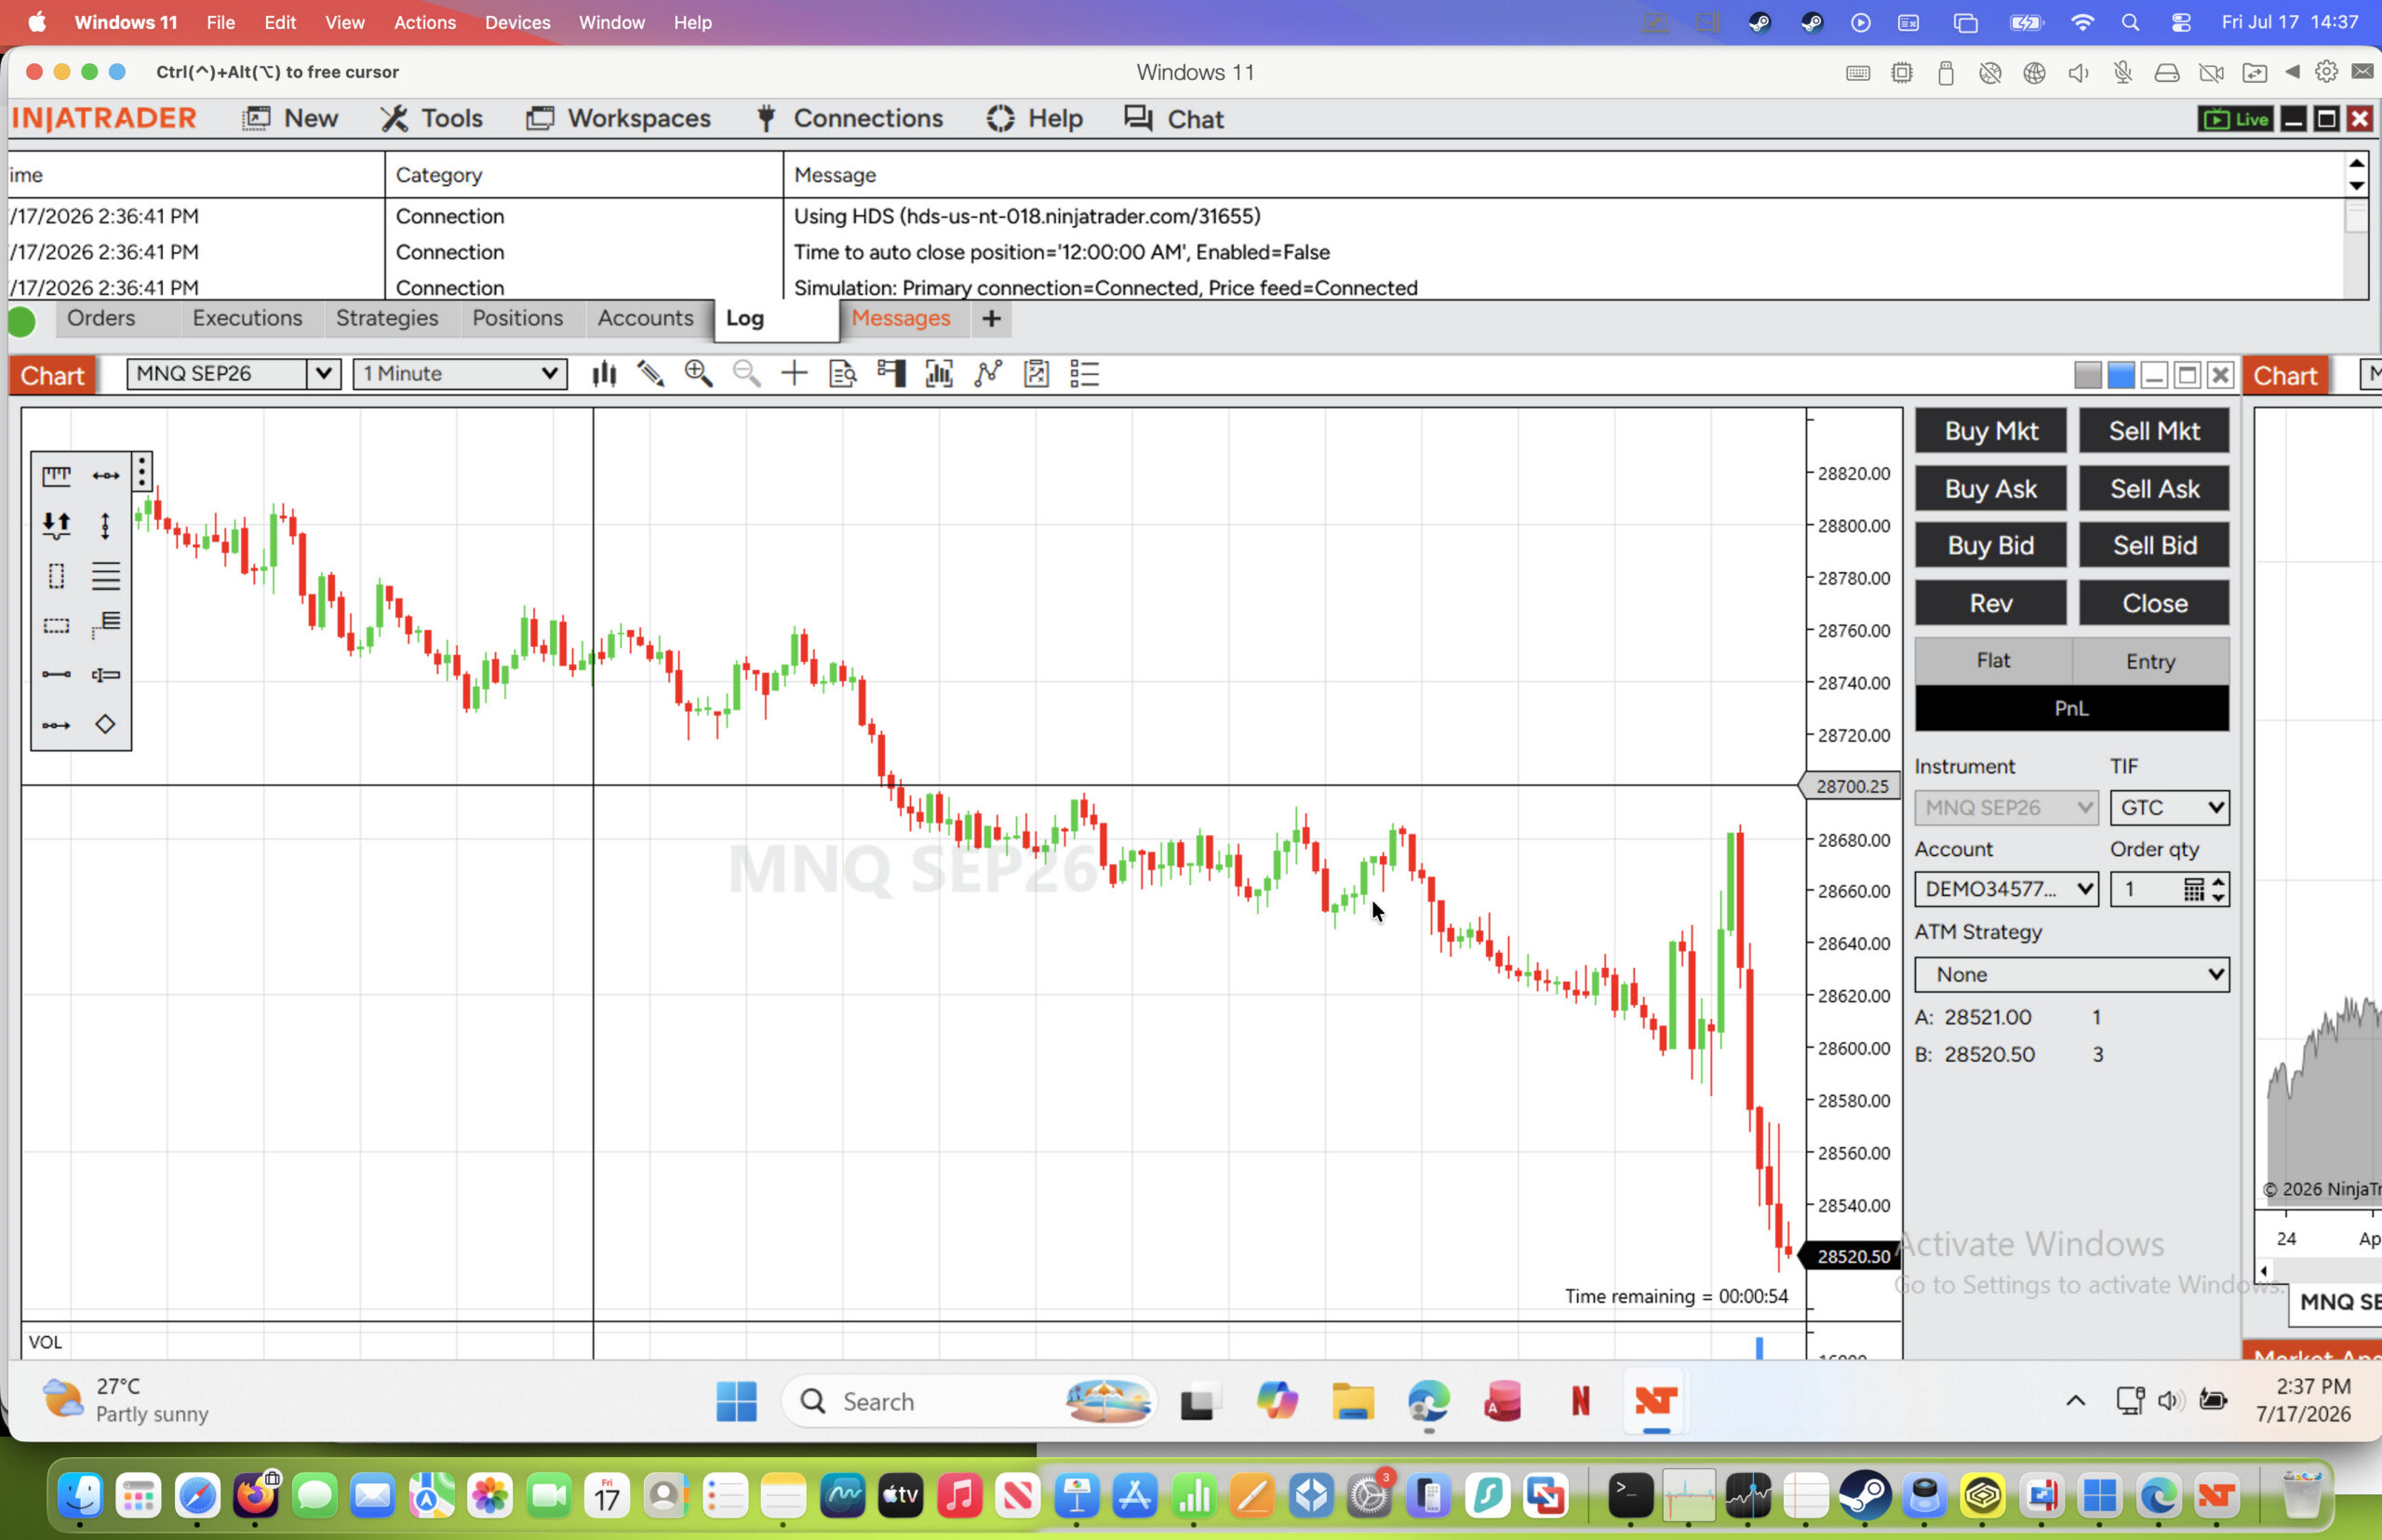Open the Tools menu

[432, 119]
